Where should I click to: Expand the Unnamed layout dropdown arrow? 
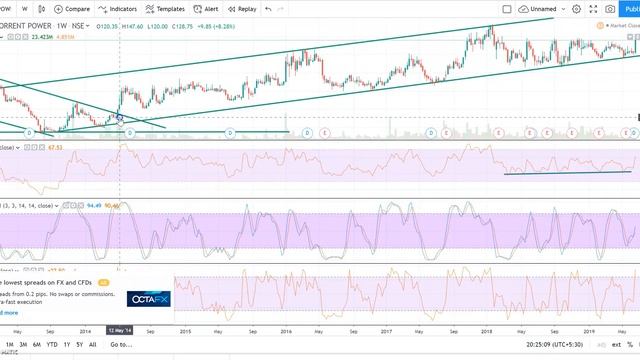pyautogui.click(x=563, y=9)
